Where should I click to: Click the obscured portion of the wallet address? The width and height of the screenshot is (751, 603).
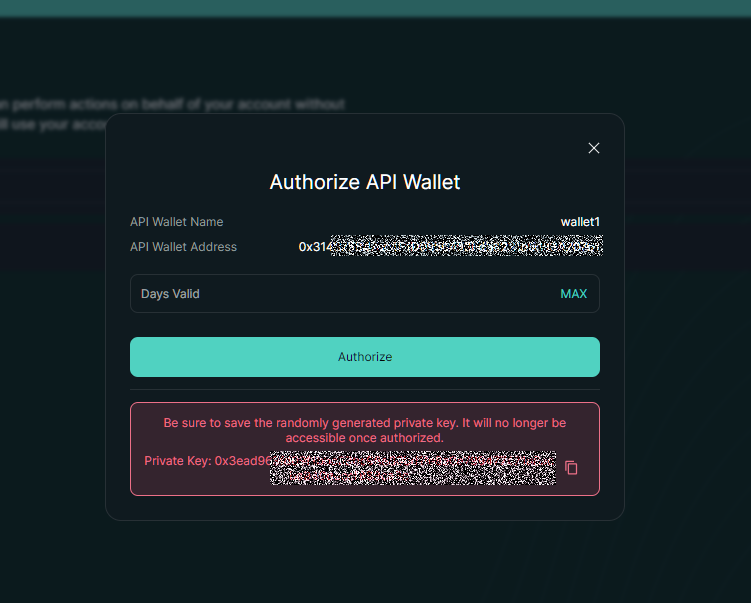click(x=466, y=246)
